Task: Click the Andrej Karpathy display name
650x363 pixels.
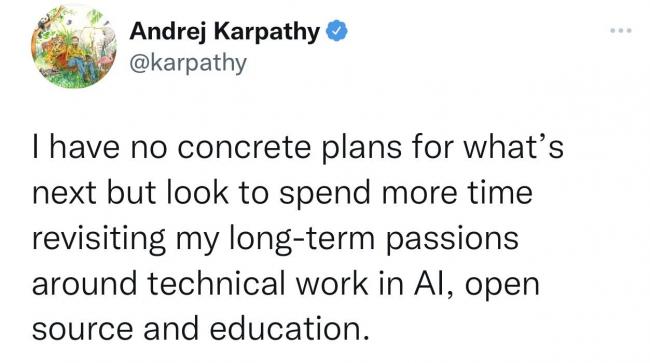Action: [x=225, y=31]
